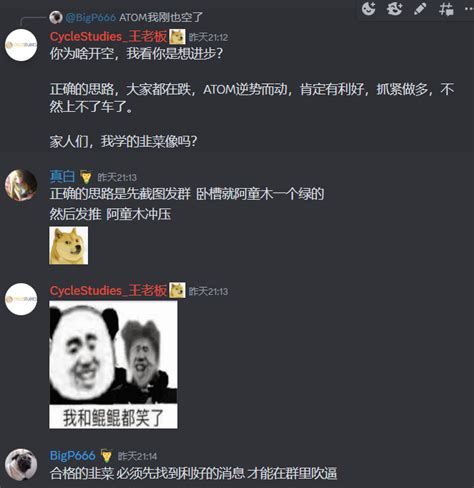Open the @BigP666 mention in reply preview
This screenshot has height=488, width=474.
pos(91,17)
